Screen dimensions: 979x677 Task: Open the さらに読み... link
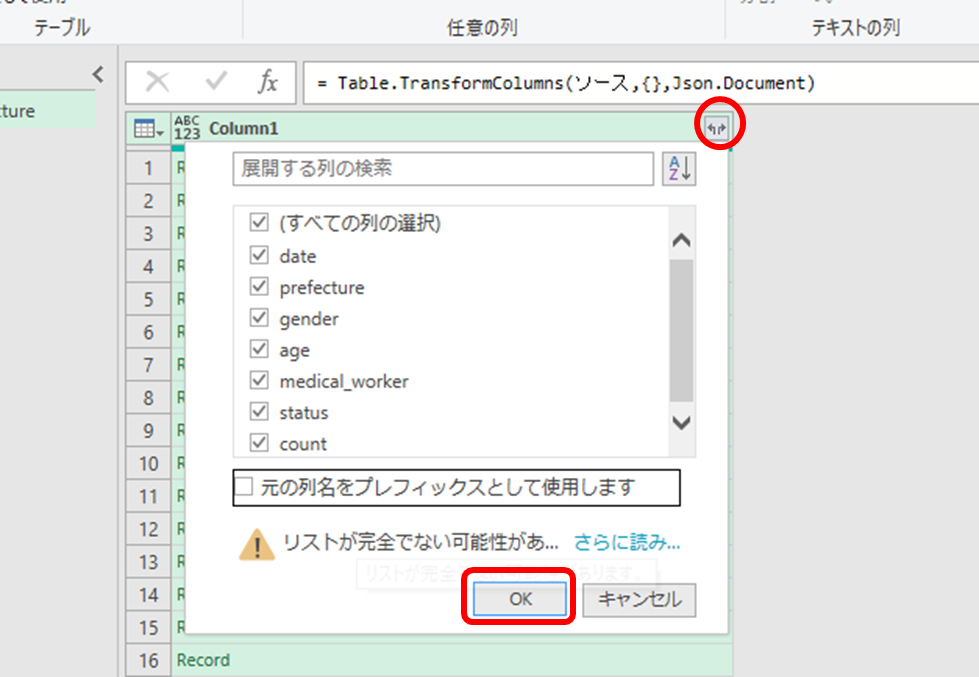pyautogui.click(x=627, y=542)
